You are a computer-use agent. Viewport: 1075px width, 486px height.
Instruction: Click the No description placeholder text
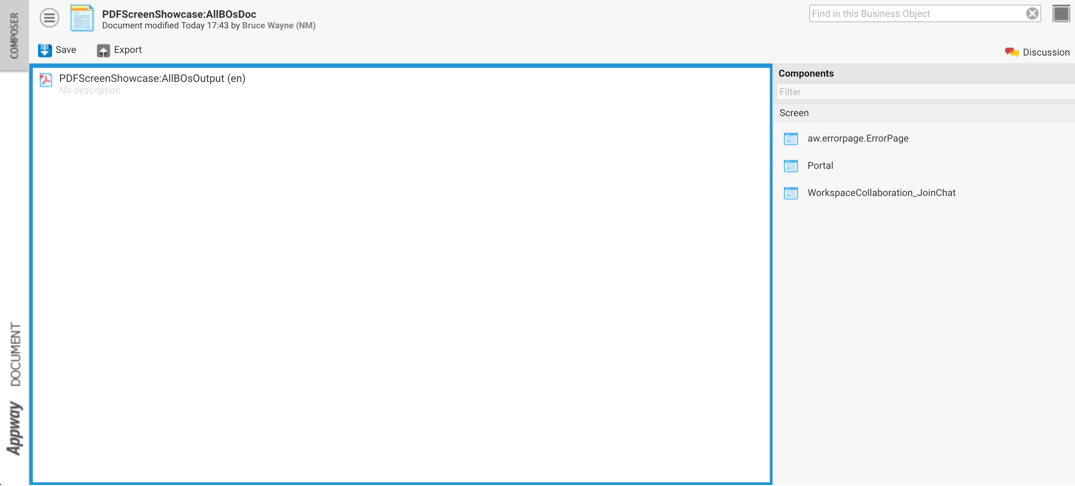(90, 90)
